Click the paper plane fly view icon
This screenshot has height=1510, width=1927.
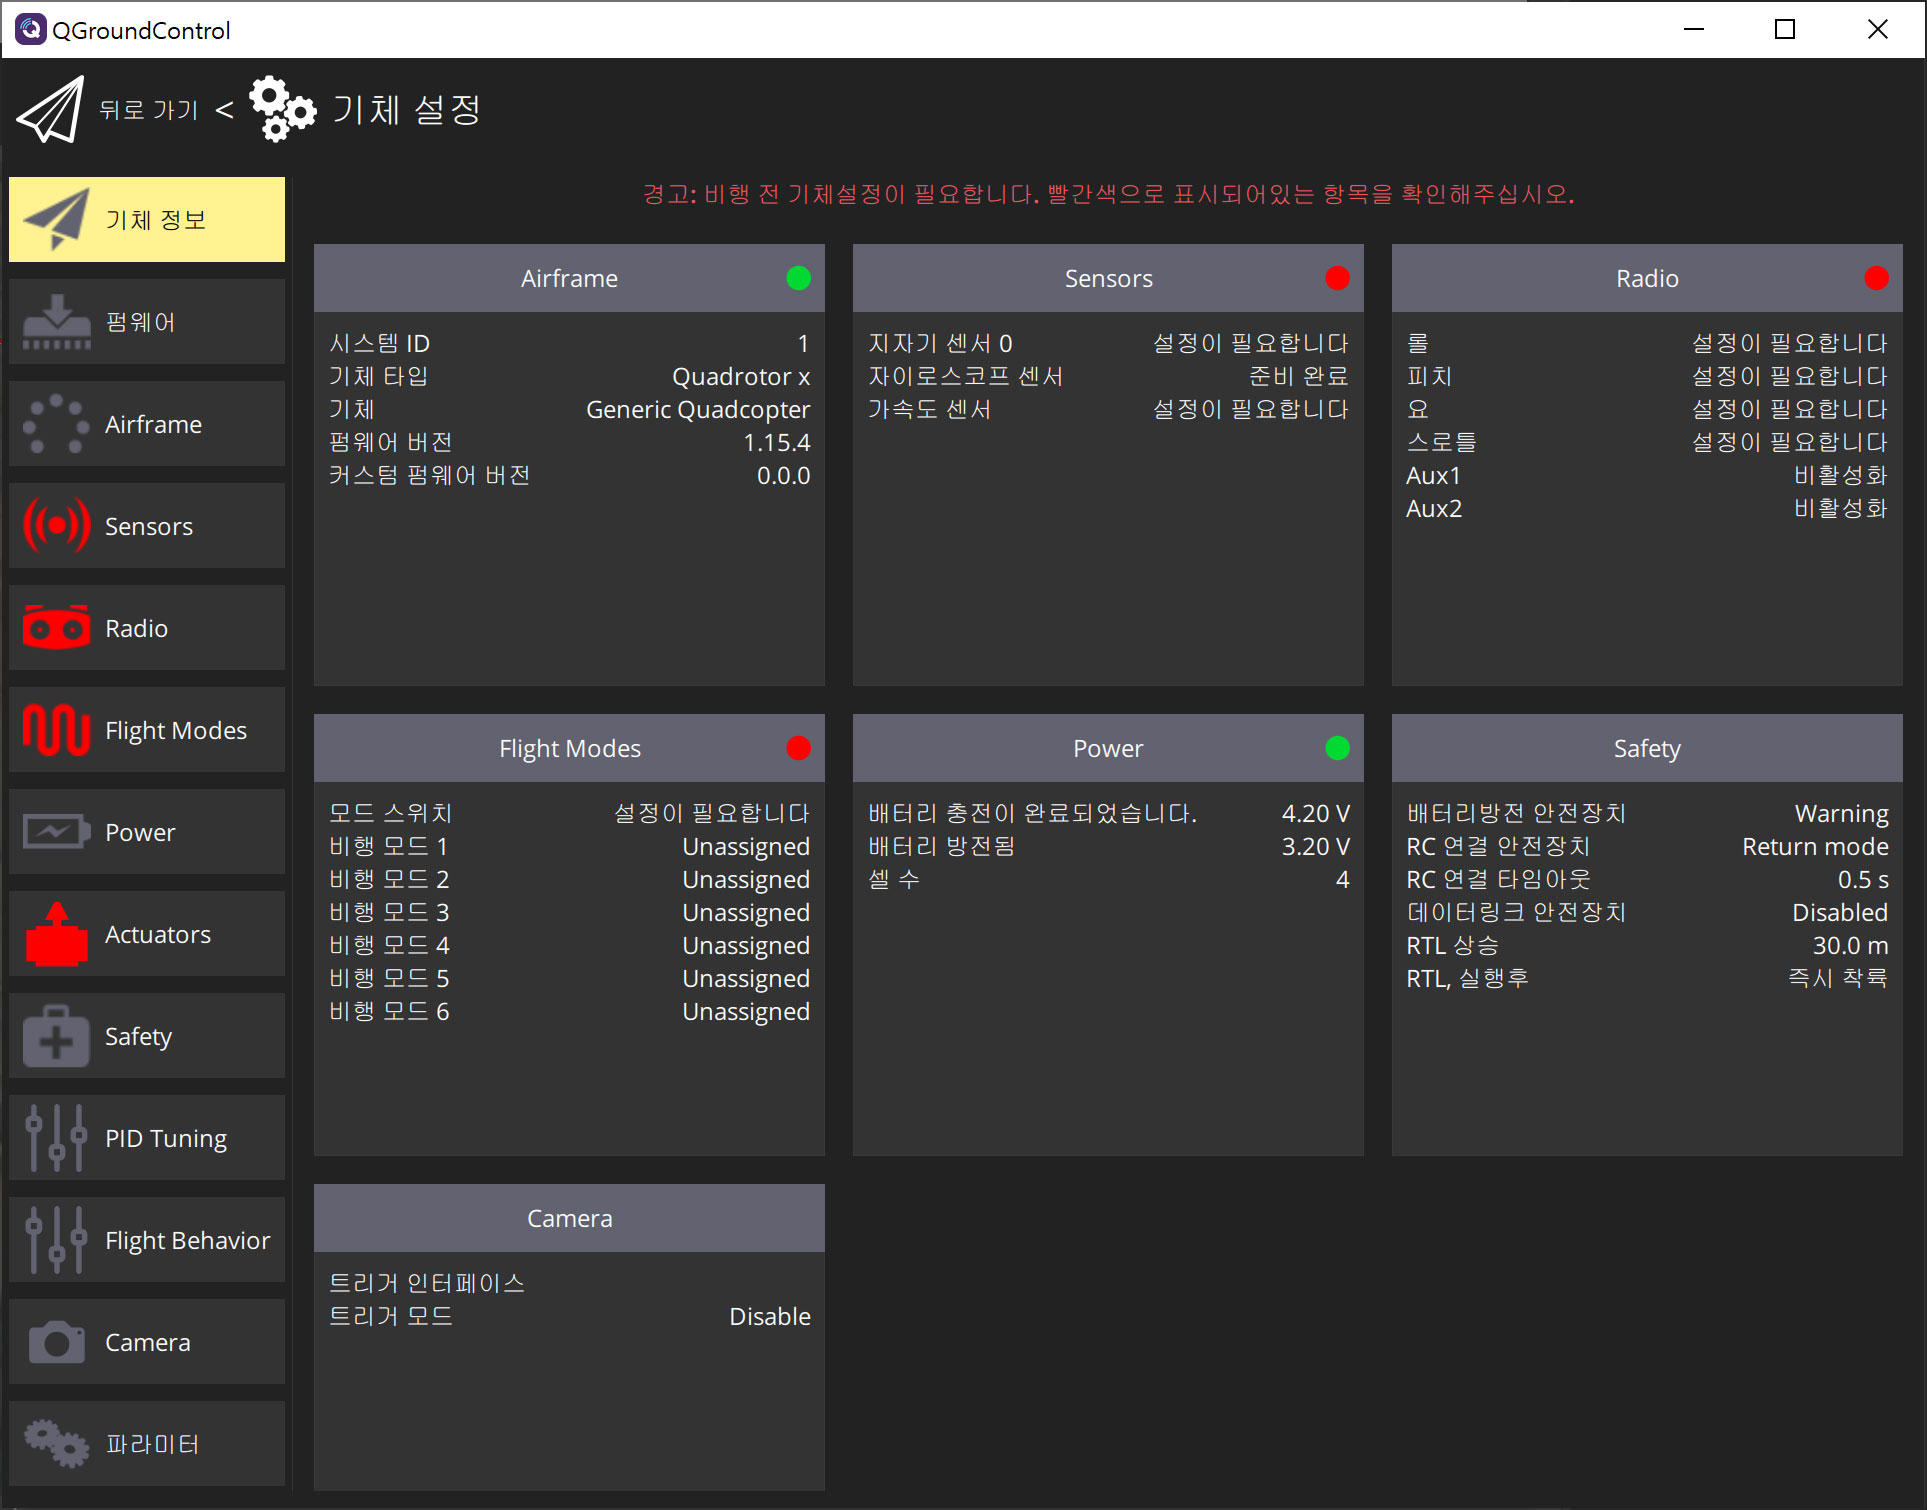pos(51,109)
